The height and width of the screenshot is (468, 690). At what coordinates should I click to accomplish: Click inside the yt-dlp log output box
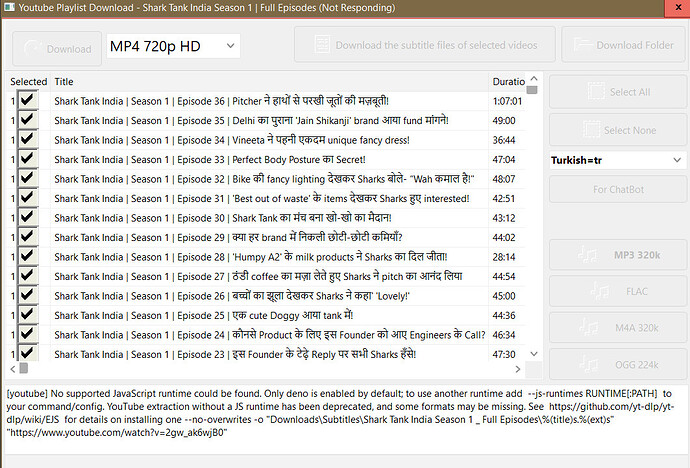346,419
